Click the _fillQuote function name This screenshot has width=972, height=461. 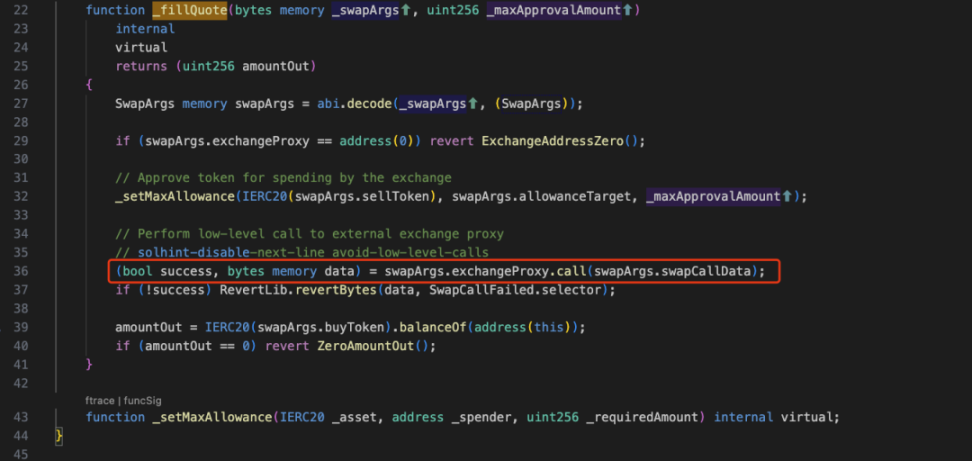click(x=188, y=11)
